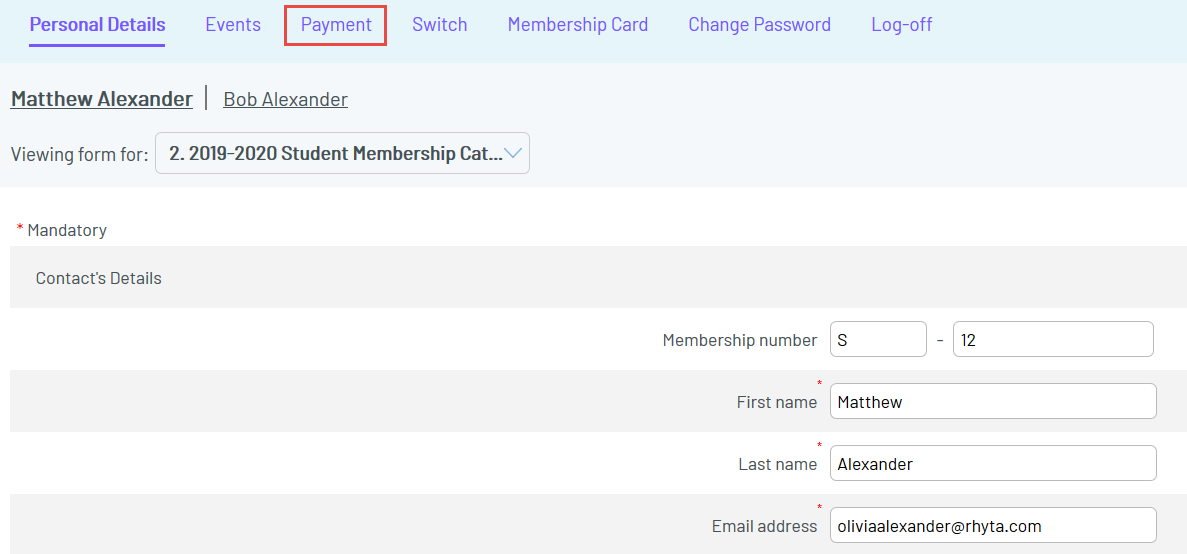Open the Change Password page
Screen dimensions: 1187x554
[x=759, y=25]
